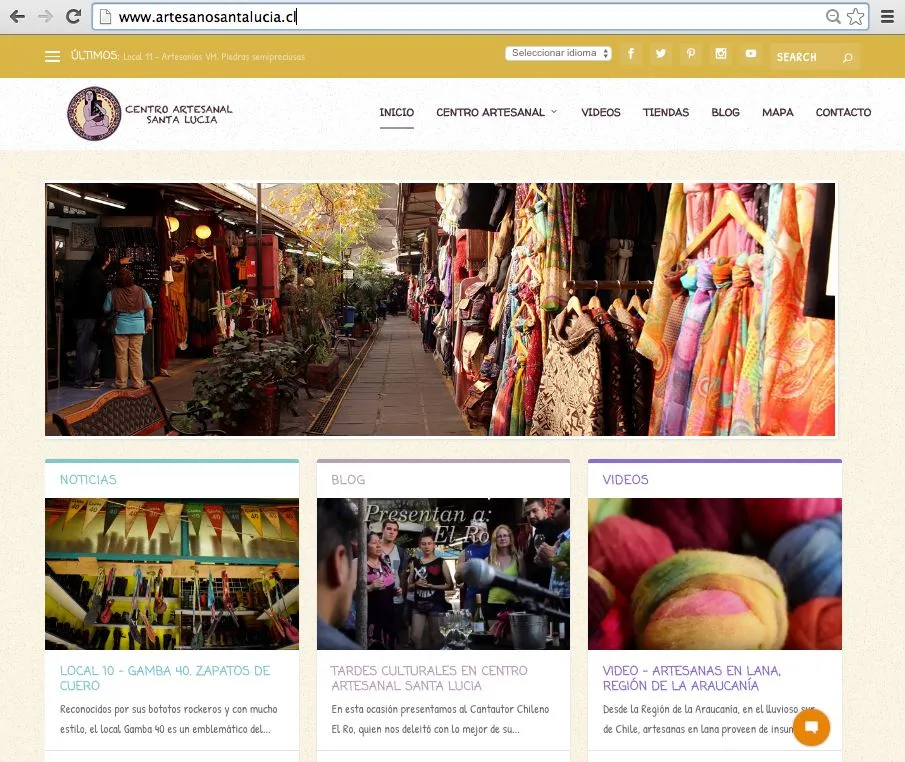Open the YouTube icon link
This screenshot has width=905, height=762.
click(751, 54)
